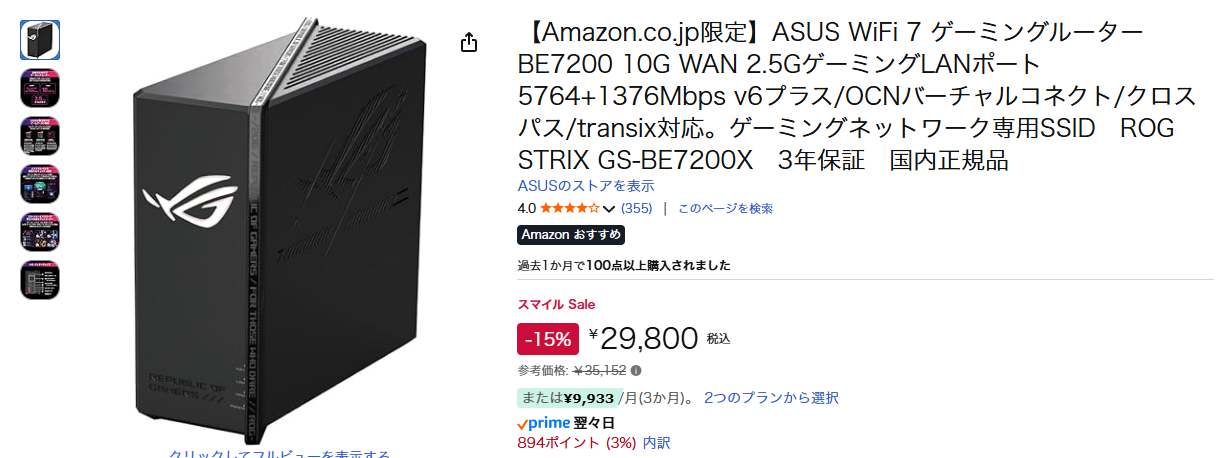1224x458 pixels.
Task: Select the first thumbnail showing the router
Action: [40, 39]
